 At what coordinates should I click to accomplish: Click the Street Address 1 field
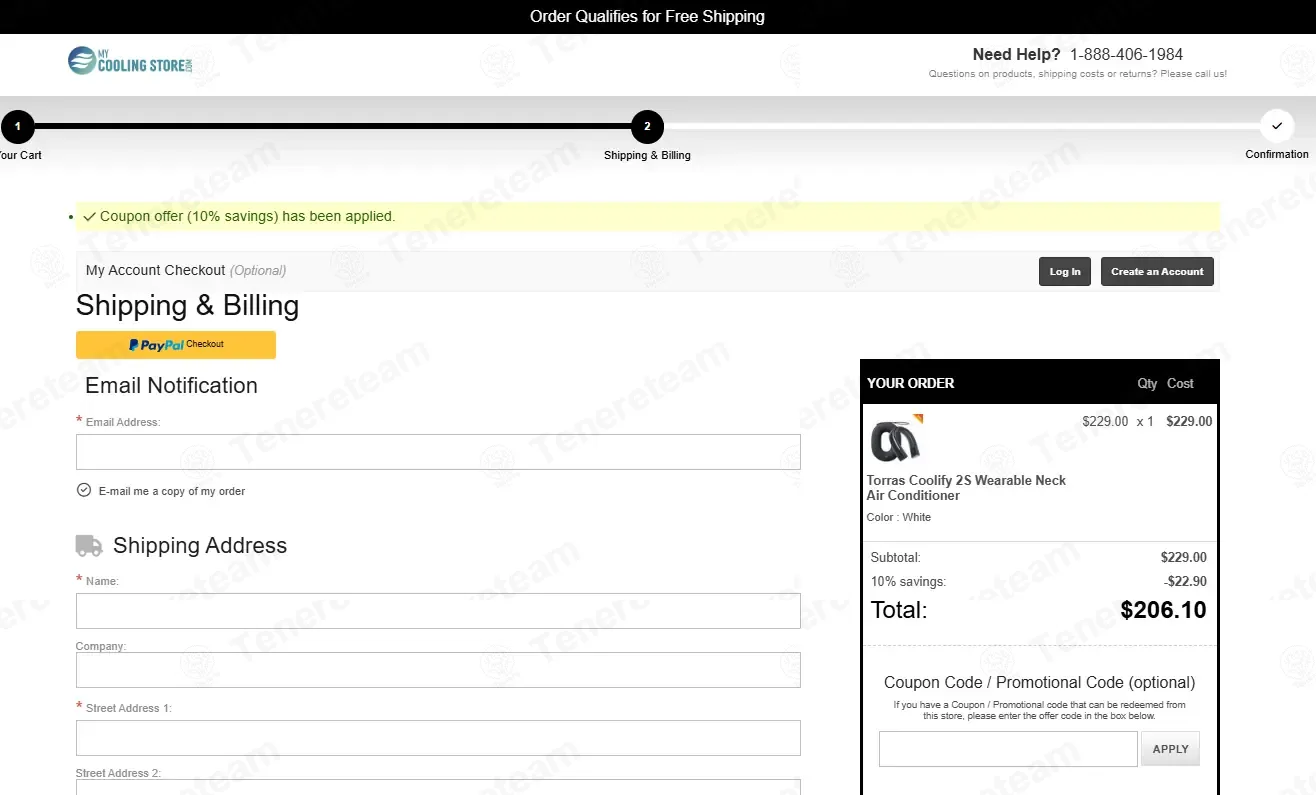pyautogui.click(x=438, y=738)
